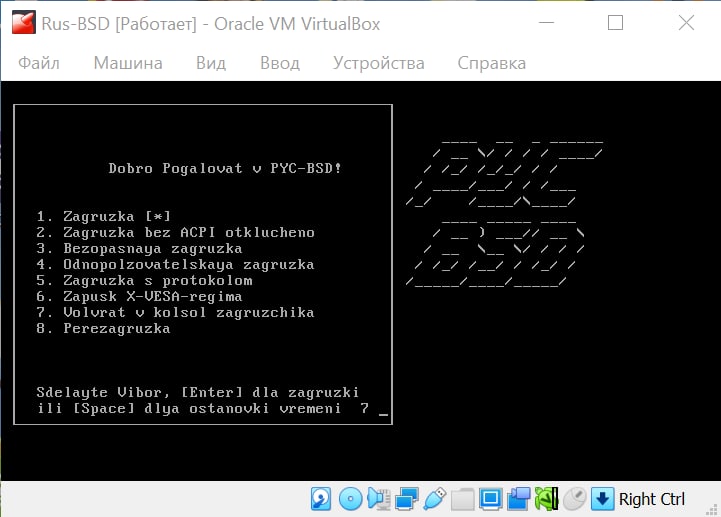
Task: Click the Dobro Pogalovat v PYC-BSD! heading
Action: (225, 168)
